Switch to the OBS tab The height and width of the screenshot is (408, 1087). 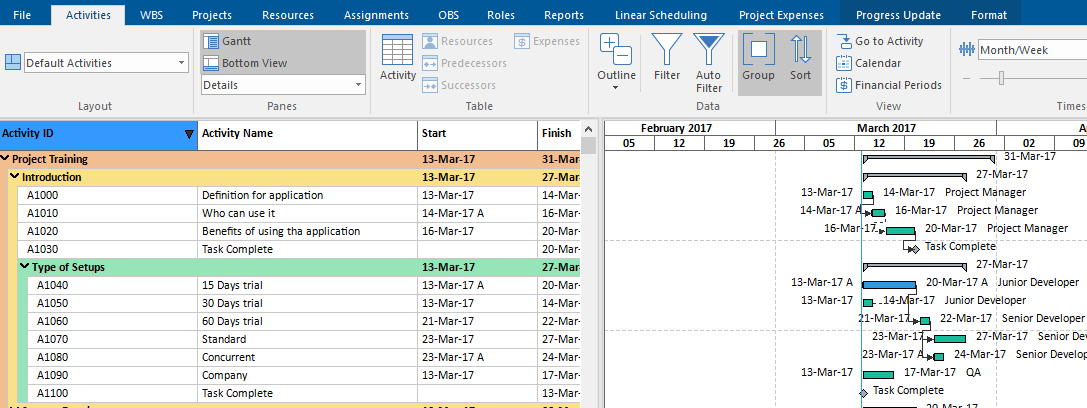[449, 15]
